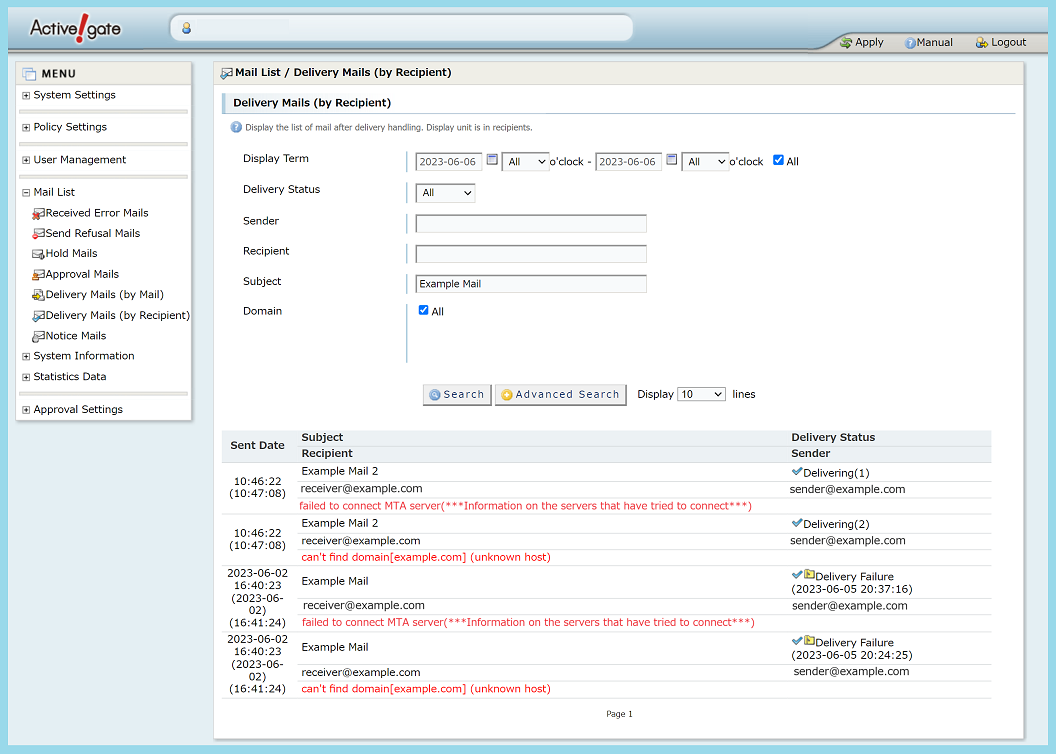This screenshot has width=1056, height=754.
Task: Click the Approval Mails icon in sidebar
Action: click(38, 275)
